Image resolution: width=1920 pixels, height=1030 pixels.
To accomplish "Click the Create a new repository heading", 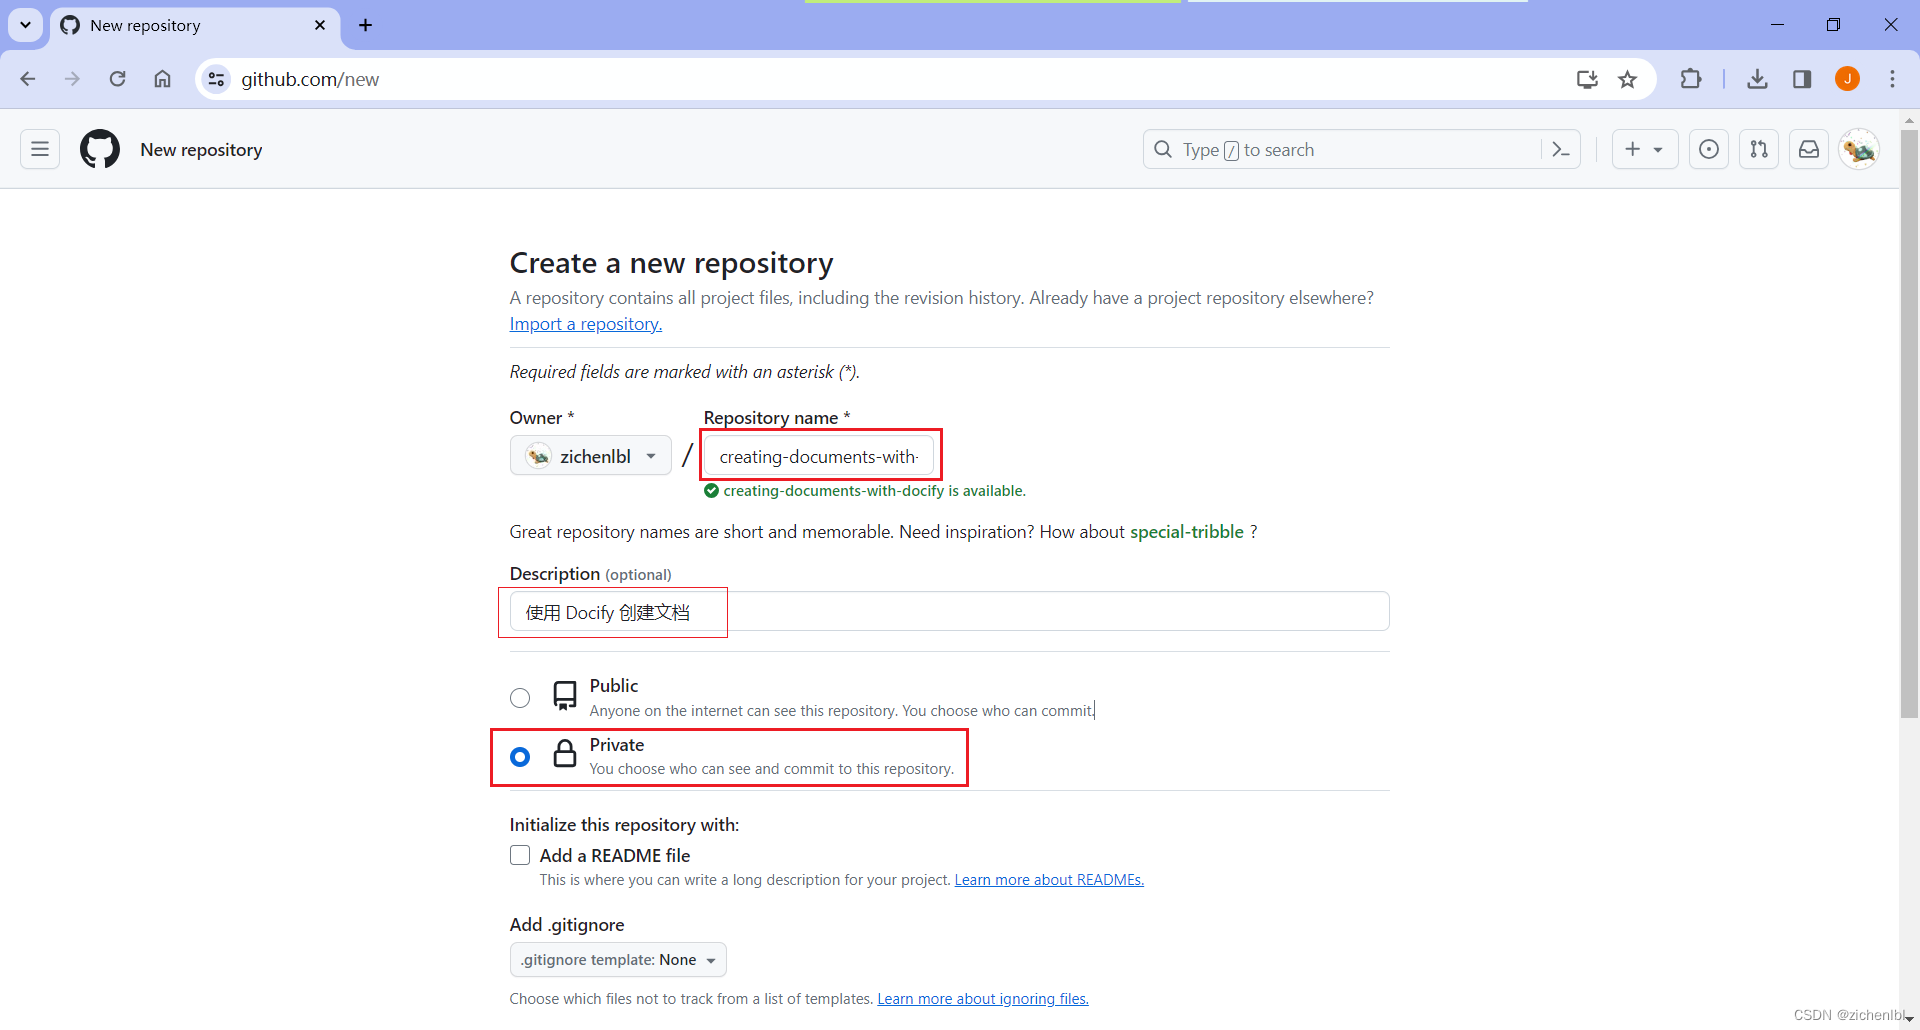I will pos(671,263).
